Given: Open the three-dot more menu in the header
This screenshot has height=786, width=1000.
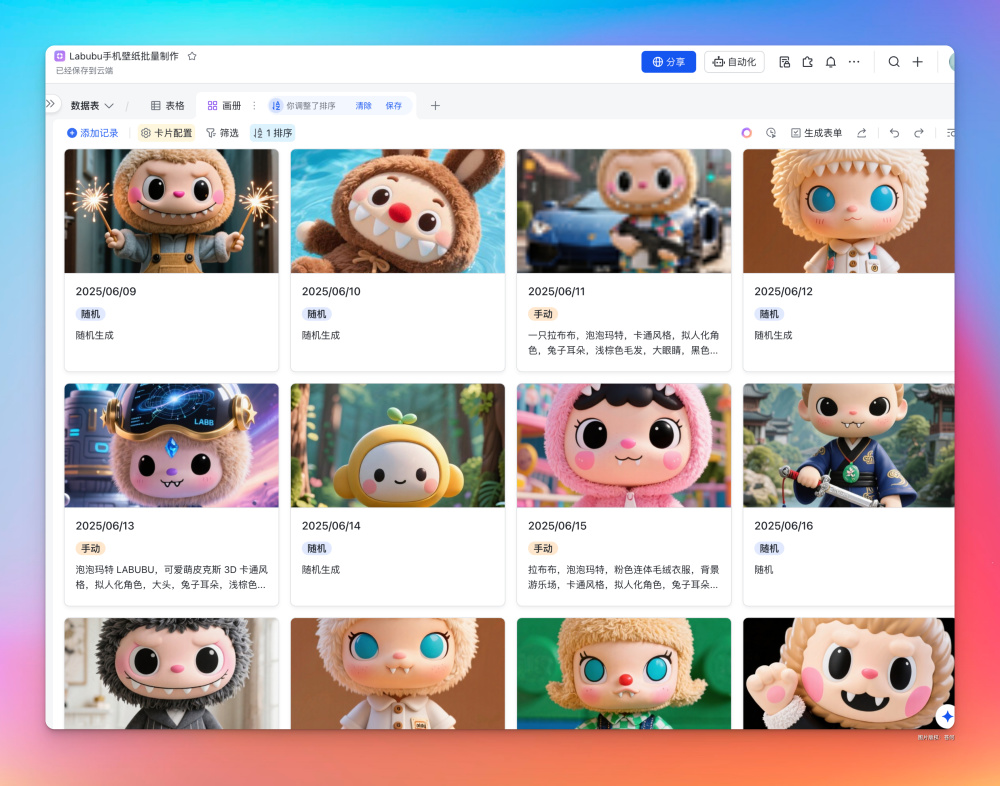Looking at the screenshot, I should tap(854, 62).
